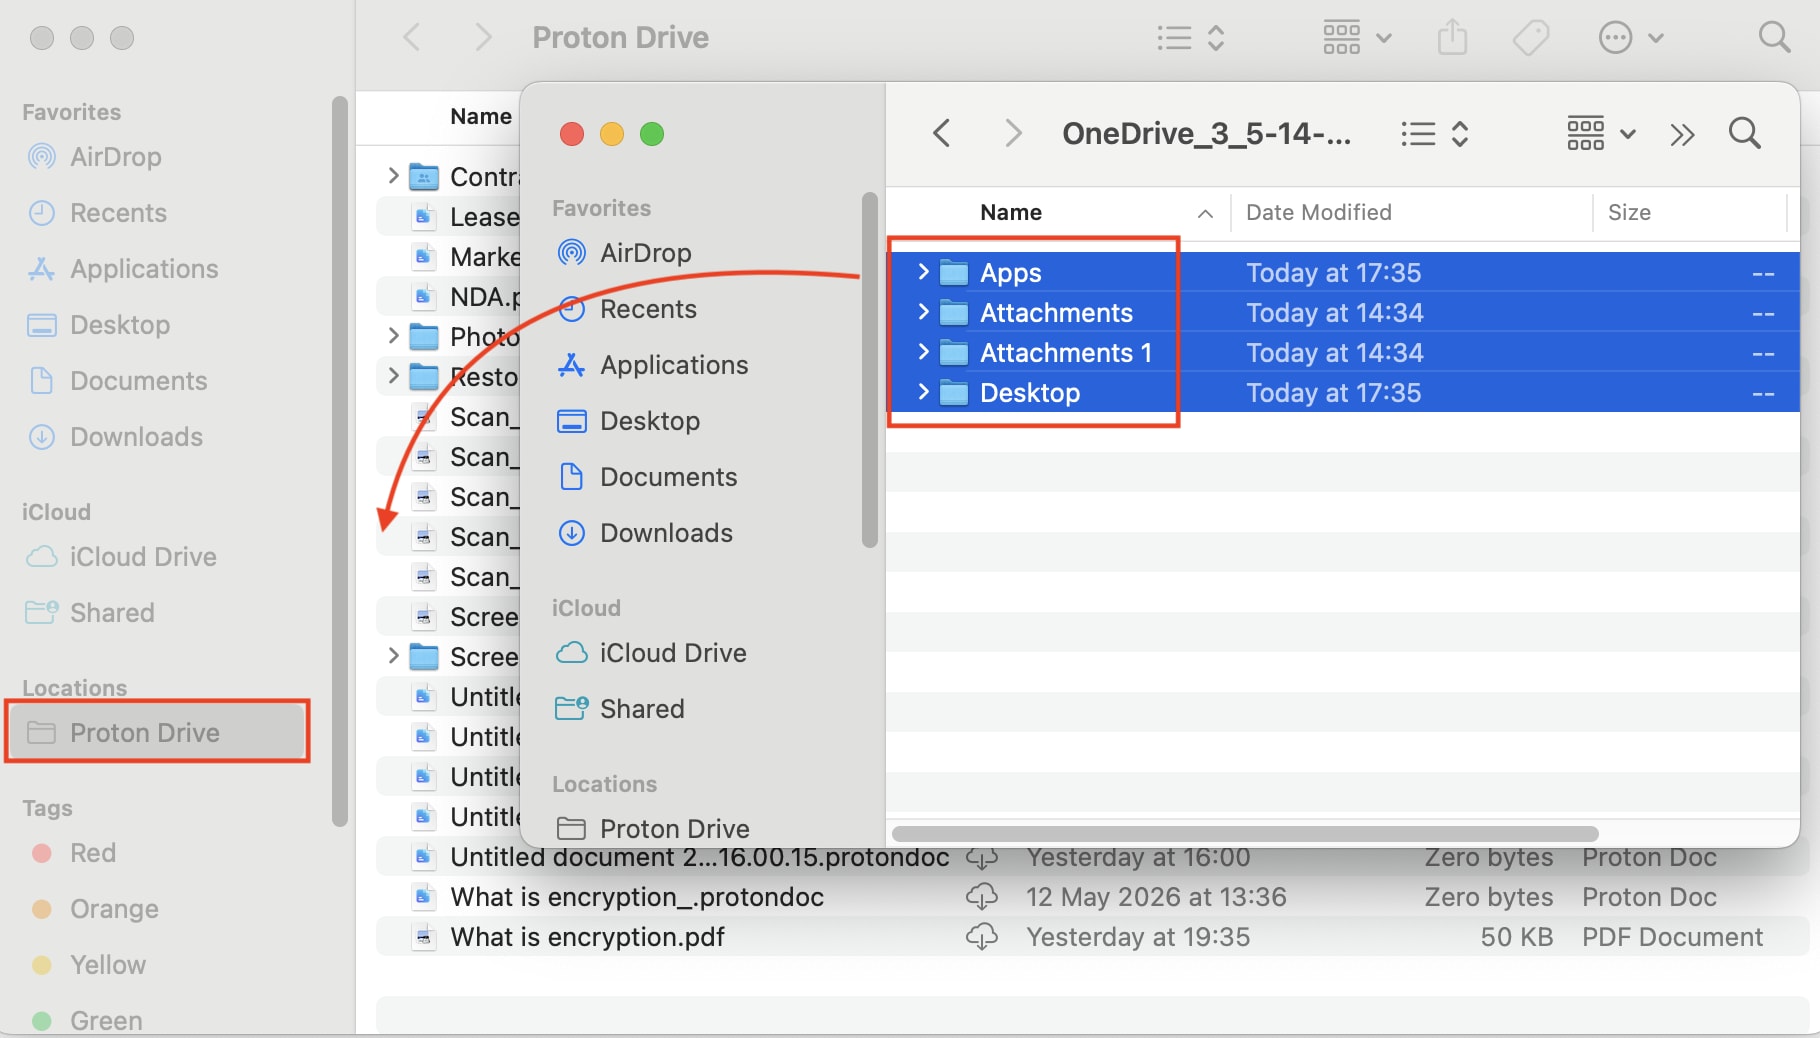Screen dimensions: 1820x1038
Task: Click the OneDrive sidebar vertical scrollbar
Action: 869,371
